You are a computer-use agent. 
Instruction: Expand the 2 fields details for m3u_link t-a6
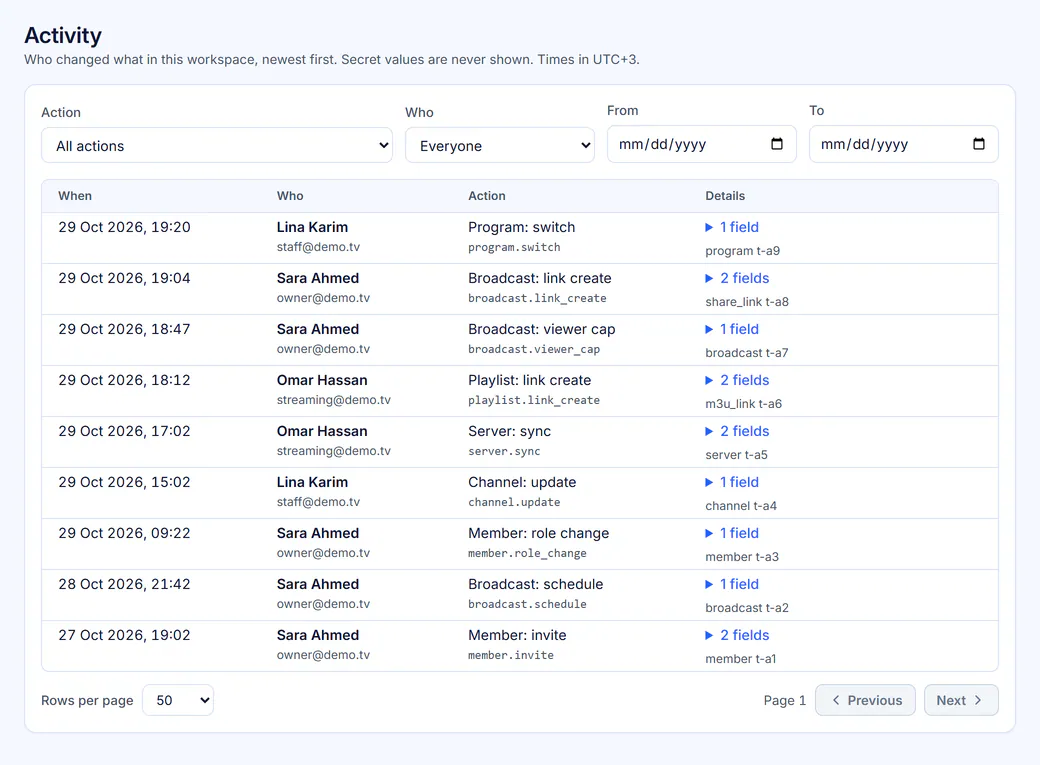click(737, 380)
